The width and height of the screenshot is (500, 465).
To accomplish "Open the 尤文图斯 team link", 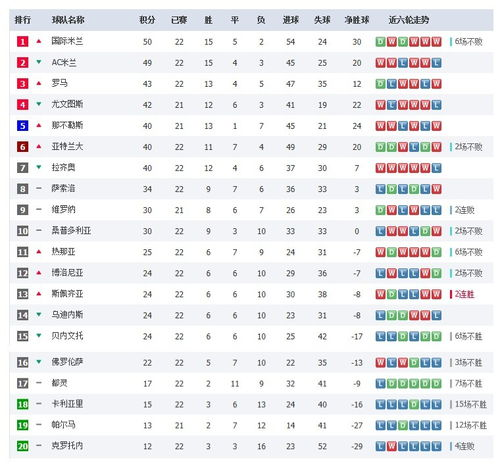I will [67, 104].
